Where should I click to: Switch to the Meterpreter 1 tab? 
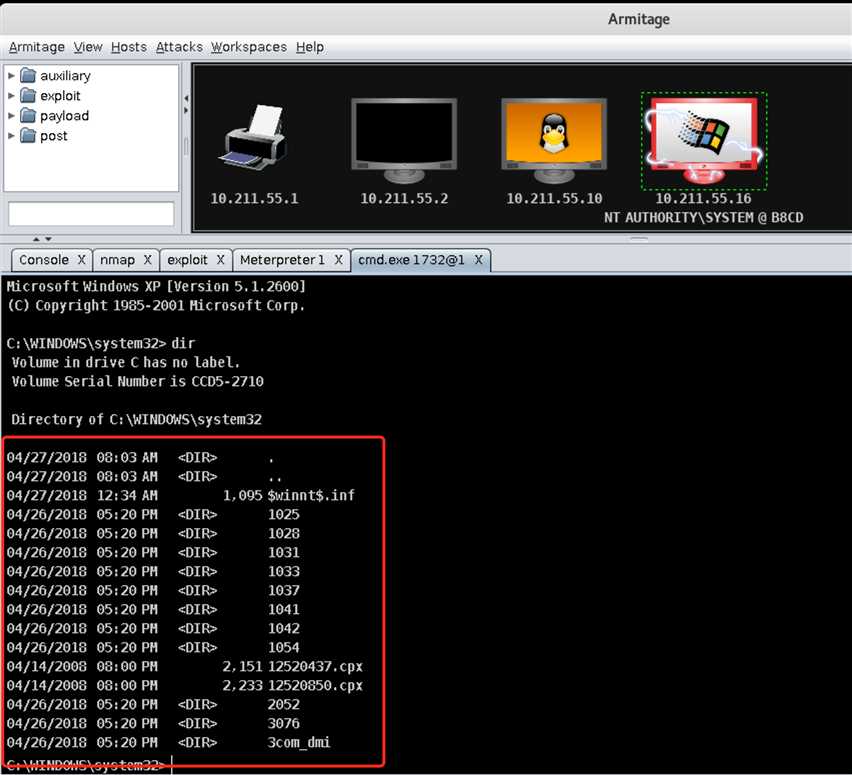click(x=283, y=260)
